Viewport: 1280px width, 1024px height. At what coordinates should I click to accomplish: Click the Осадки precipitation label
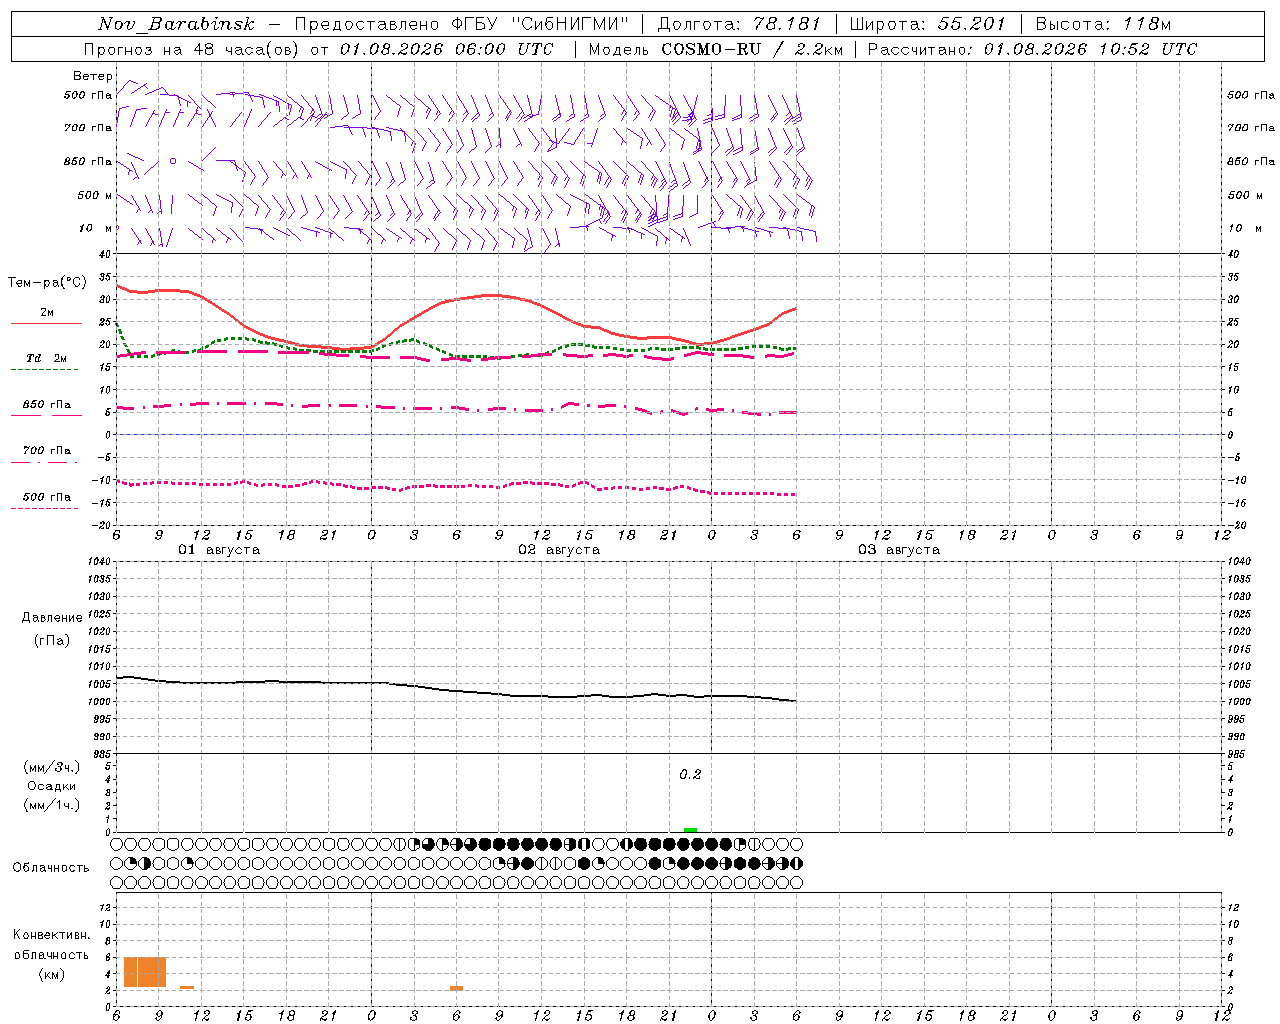52,786
